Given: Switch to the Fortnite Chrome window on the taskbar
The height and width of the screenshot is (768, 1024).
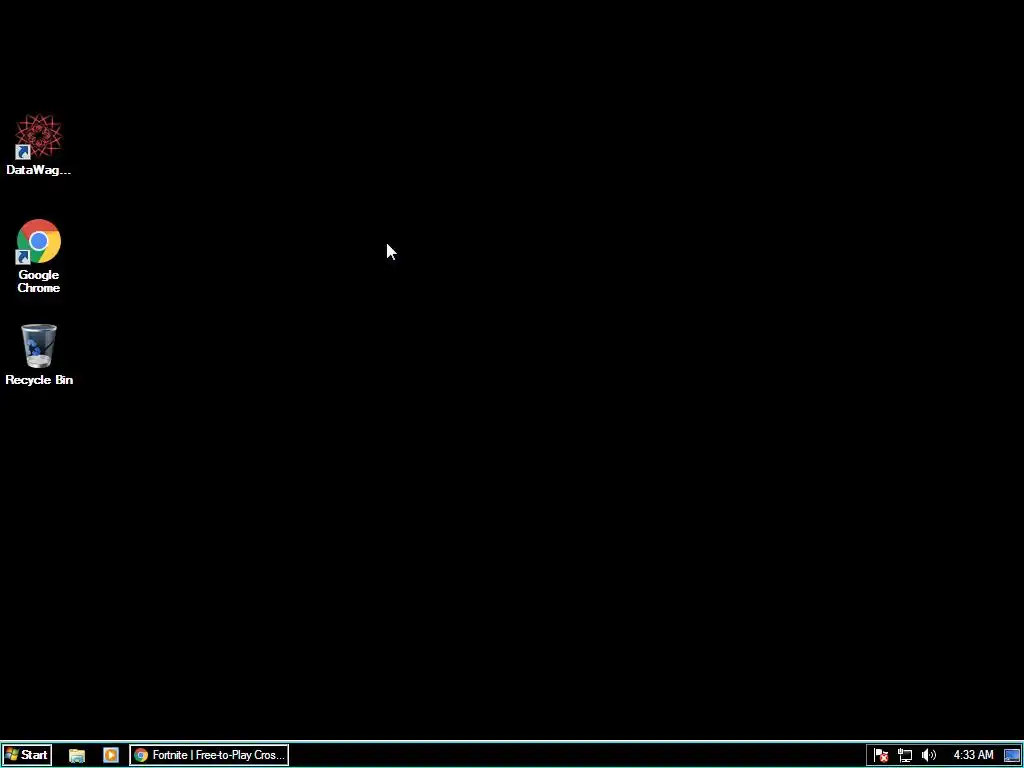Looking at the screenshot, I should pos(209,755).
